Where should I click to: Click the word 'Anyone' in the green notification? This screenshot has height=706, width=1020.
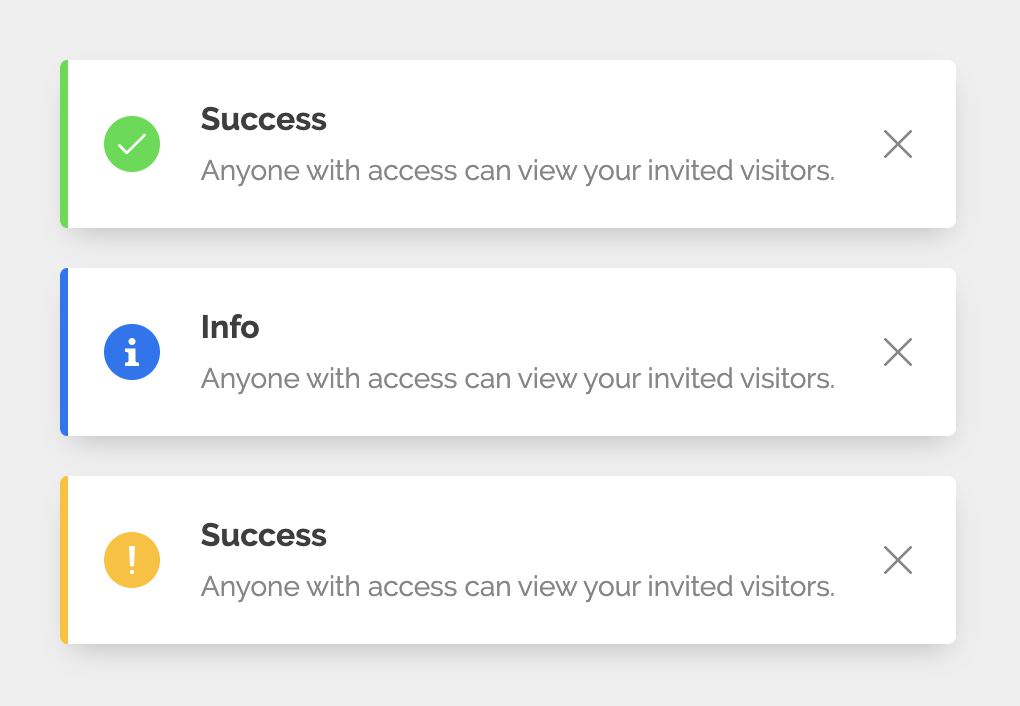coord(250,172)
